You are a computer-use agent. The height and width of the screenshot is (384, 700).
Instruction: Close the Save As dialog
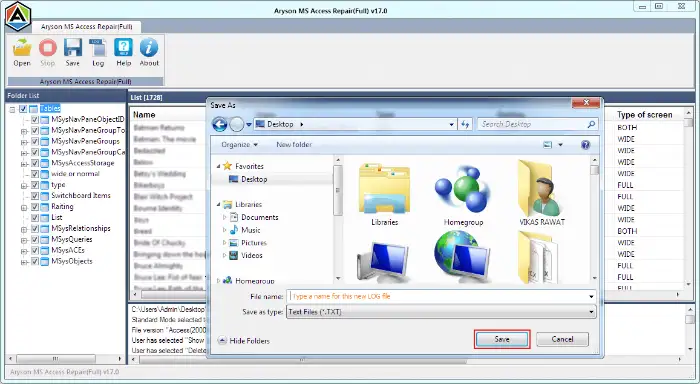click(586, 103)
